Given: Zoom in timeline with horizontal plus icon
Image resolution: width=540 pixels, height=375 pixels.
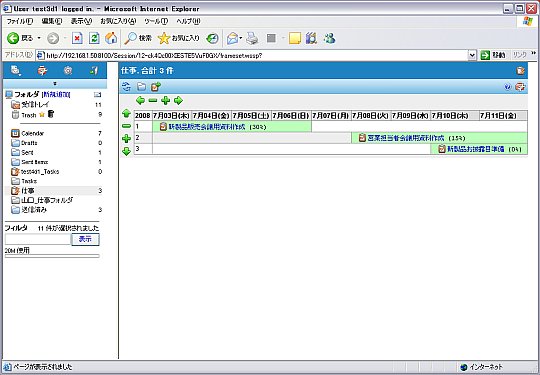Looking at the screenshot, I should click(x=166, y=101).
